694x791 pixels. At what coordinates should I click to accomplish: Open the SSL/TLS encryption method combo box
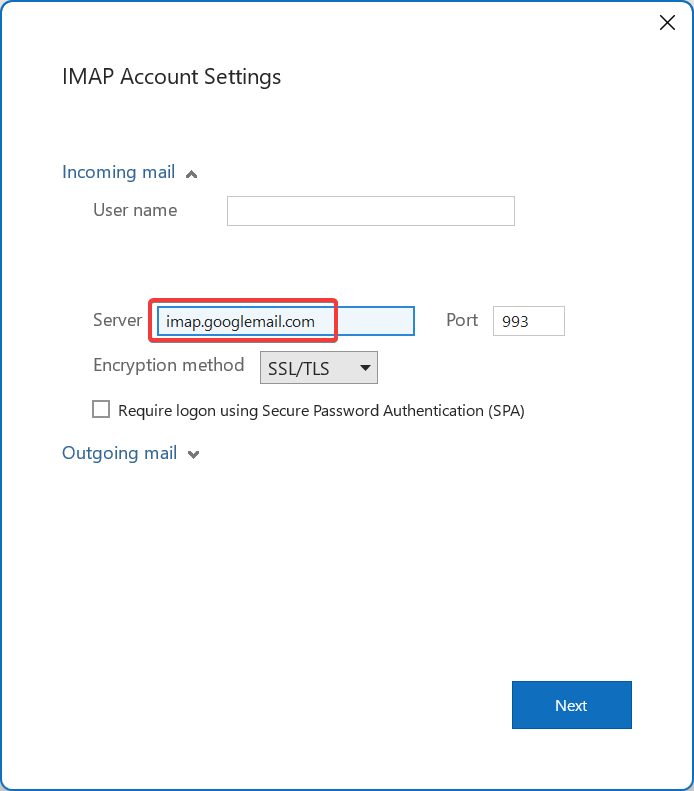pyautogui.click(x=319, y=368)
